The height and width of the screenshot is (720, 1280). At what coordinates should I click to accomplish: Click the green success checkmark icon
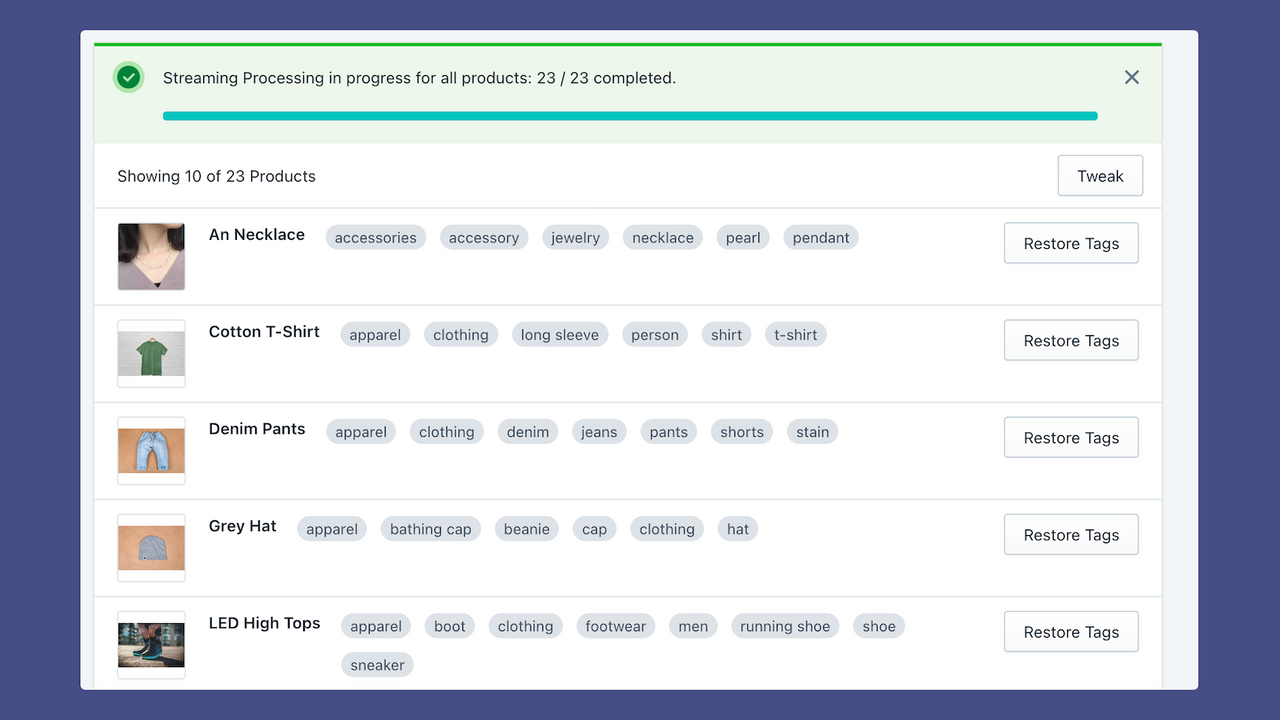[128, 77]
